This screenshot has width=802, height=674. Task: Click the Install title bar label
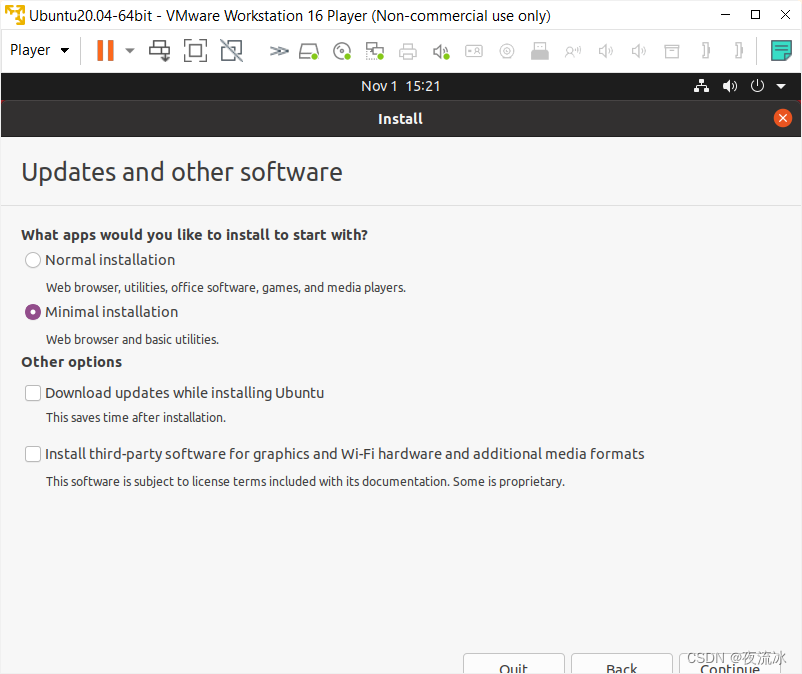click(400, 119)
